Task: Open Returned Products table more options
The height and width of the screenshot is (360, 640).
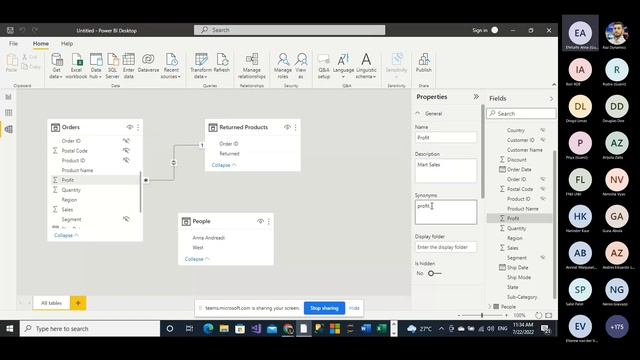Action: pos(296,127)
